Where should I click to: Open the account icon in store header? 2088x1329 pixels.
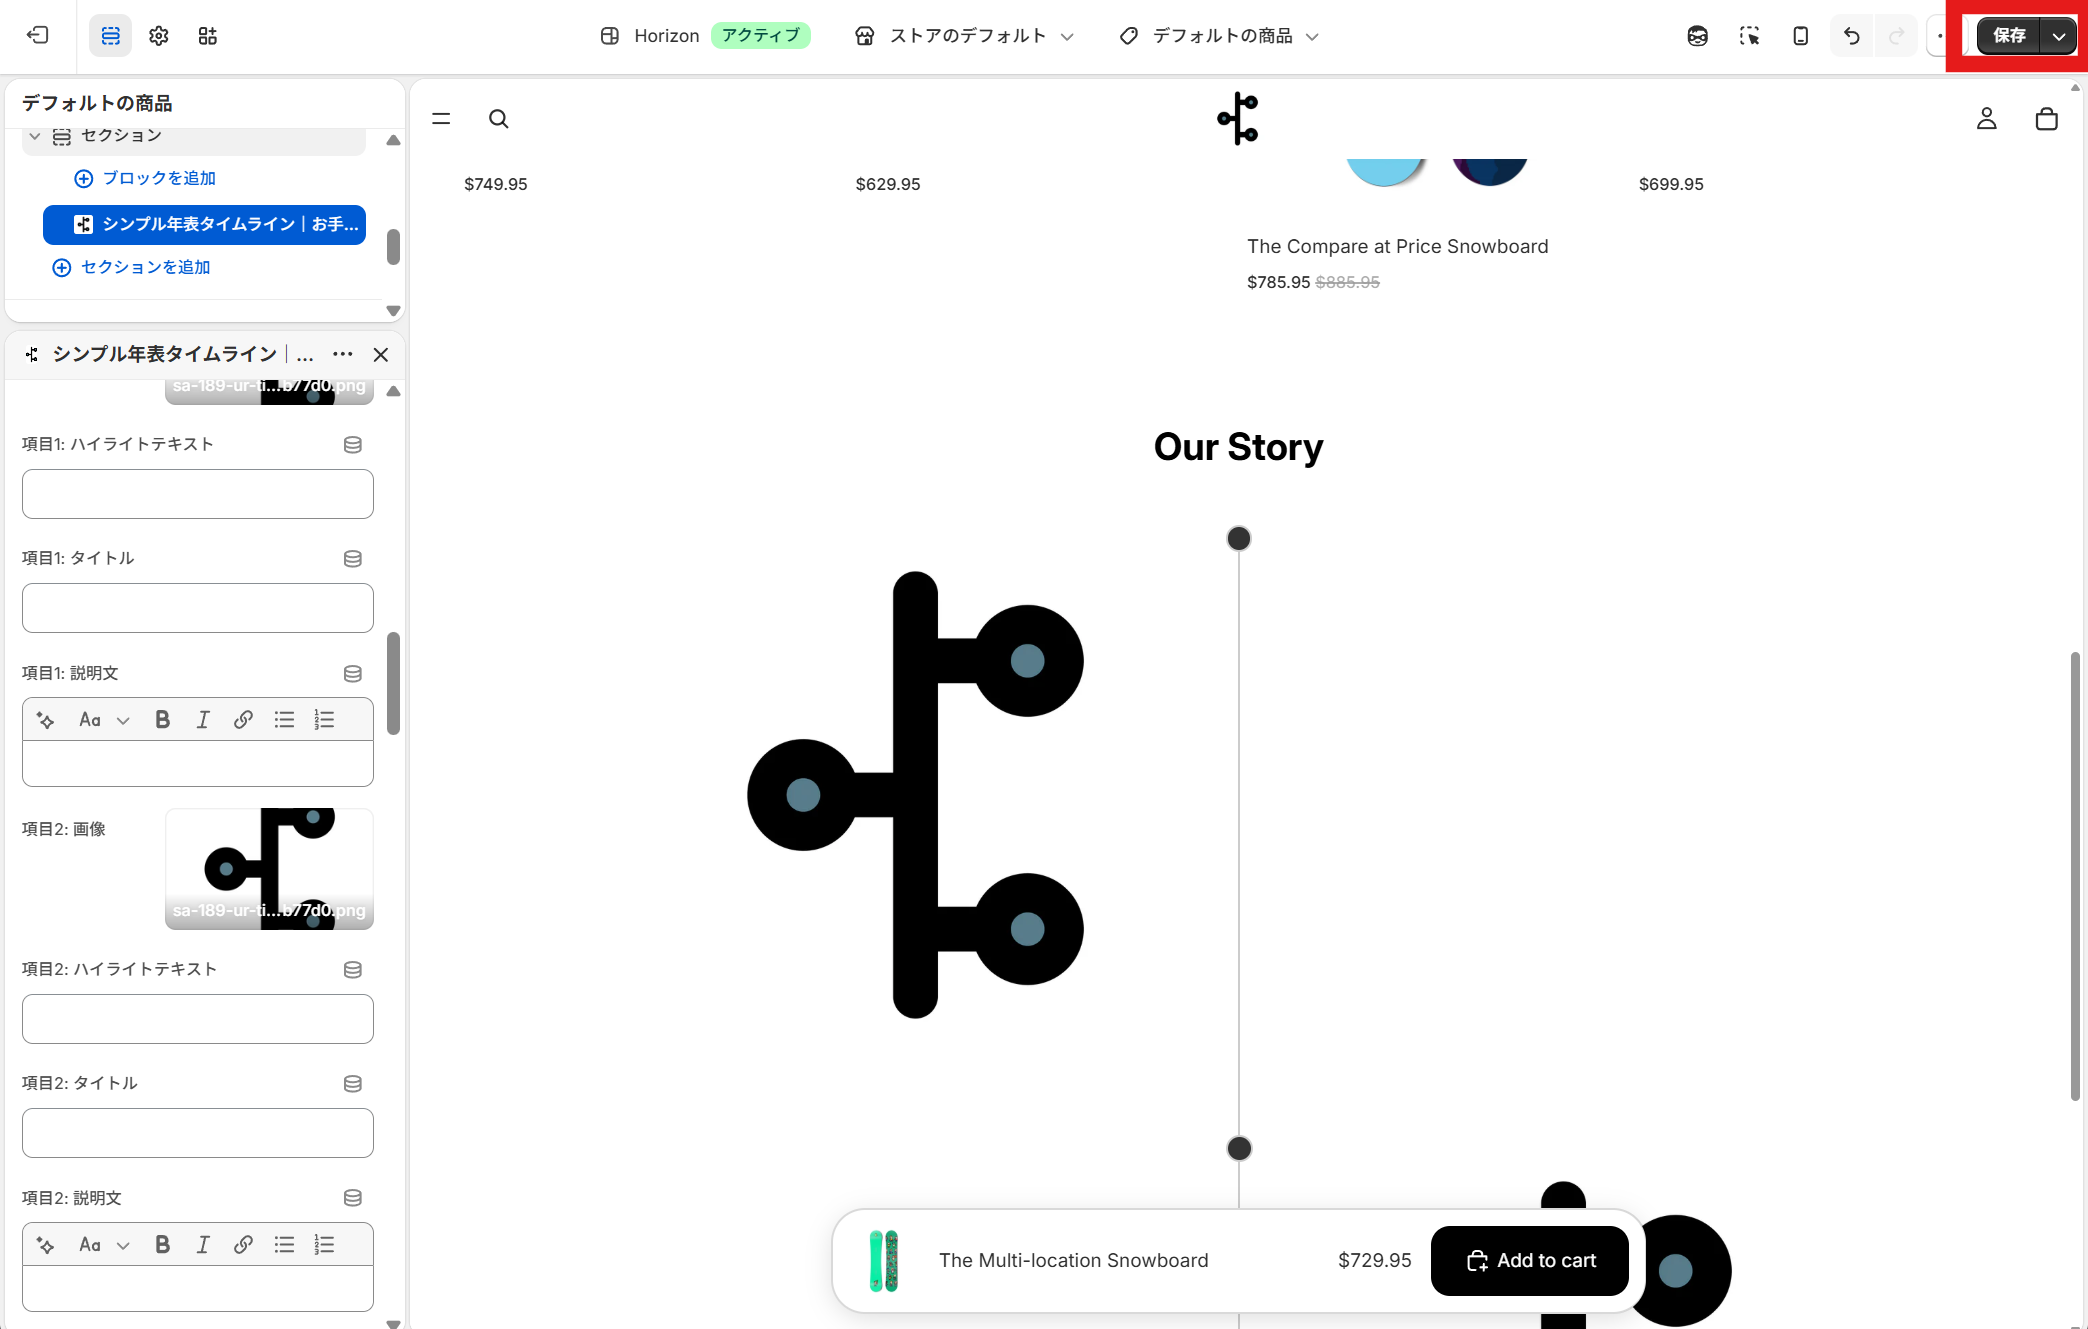pos(1986,119)
